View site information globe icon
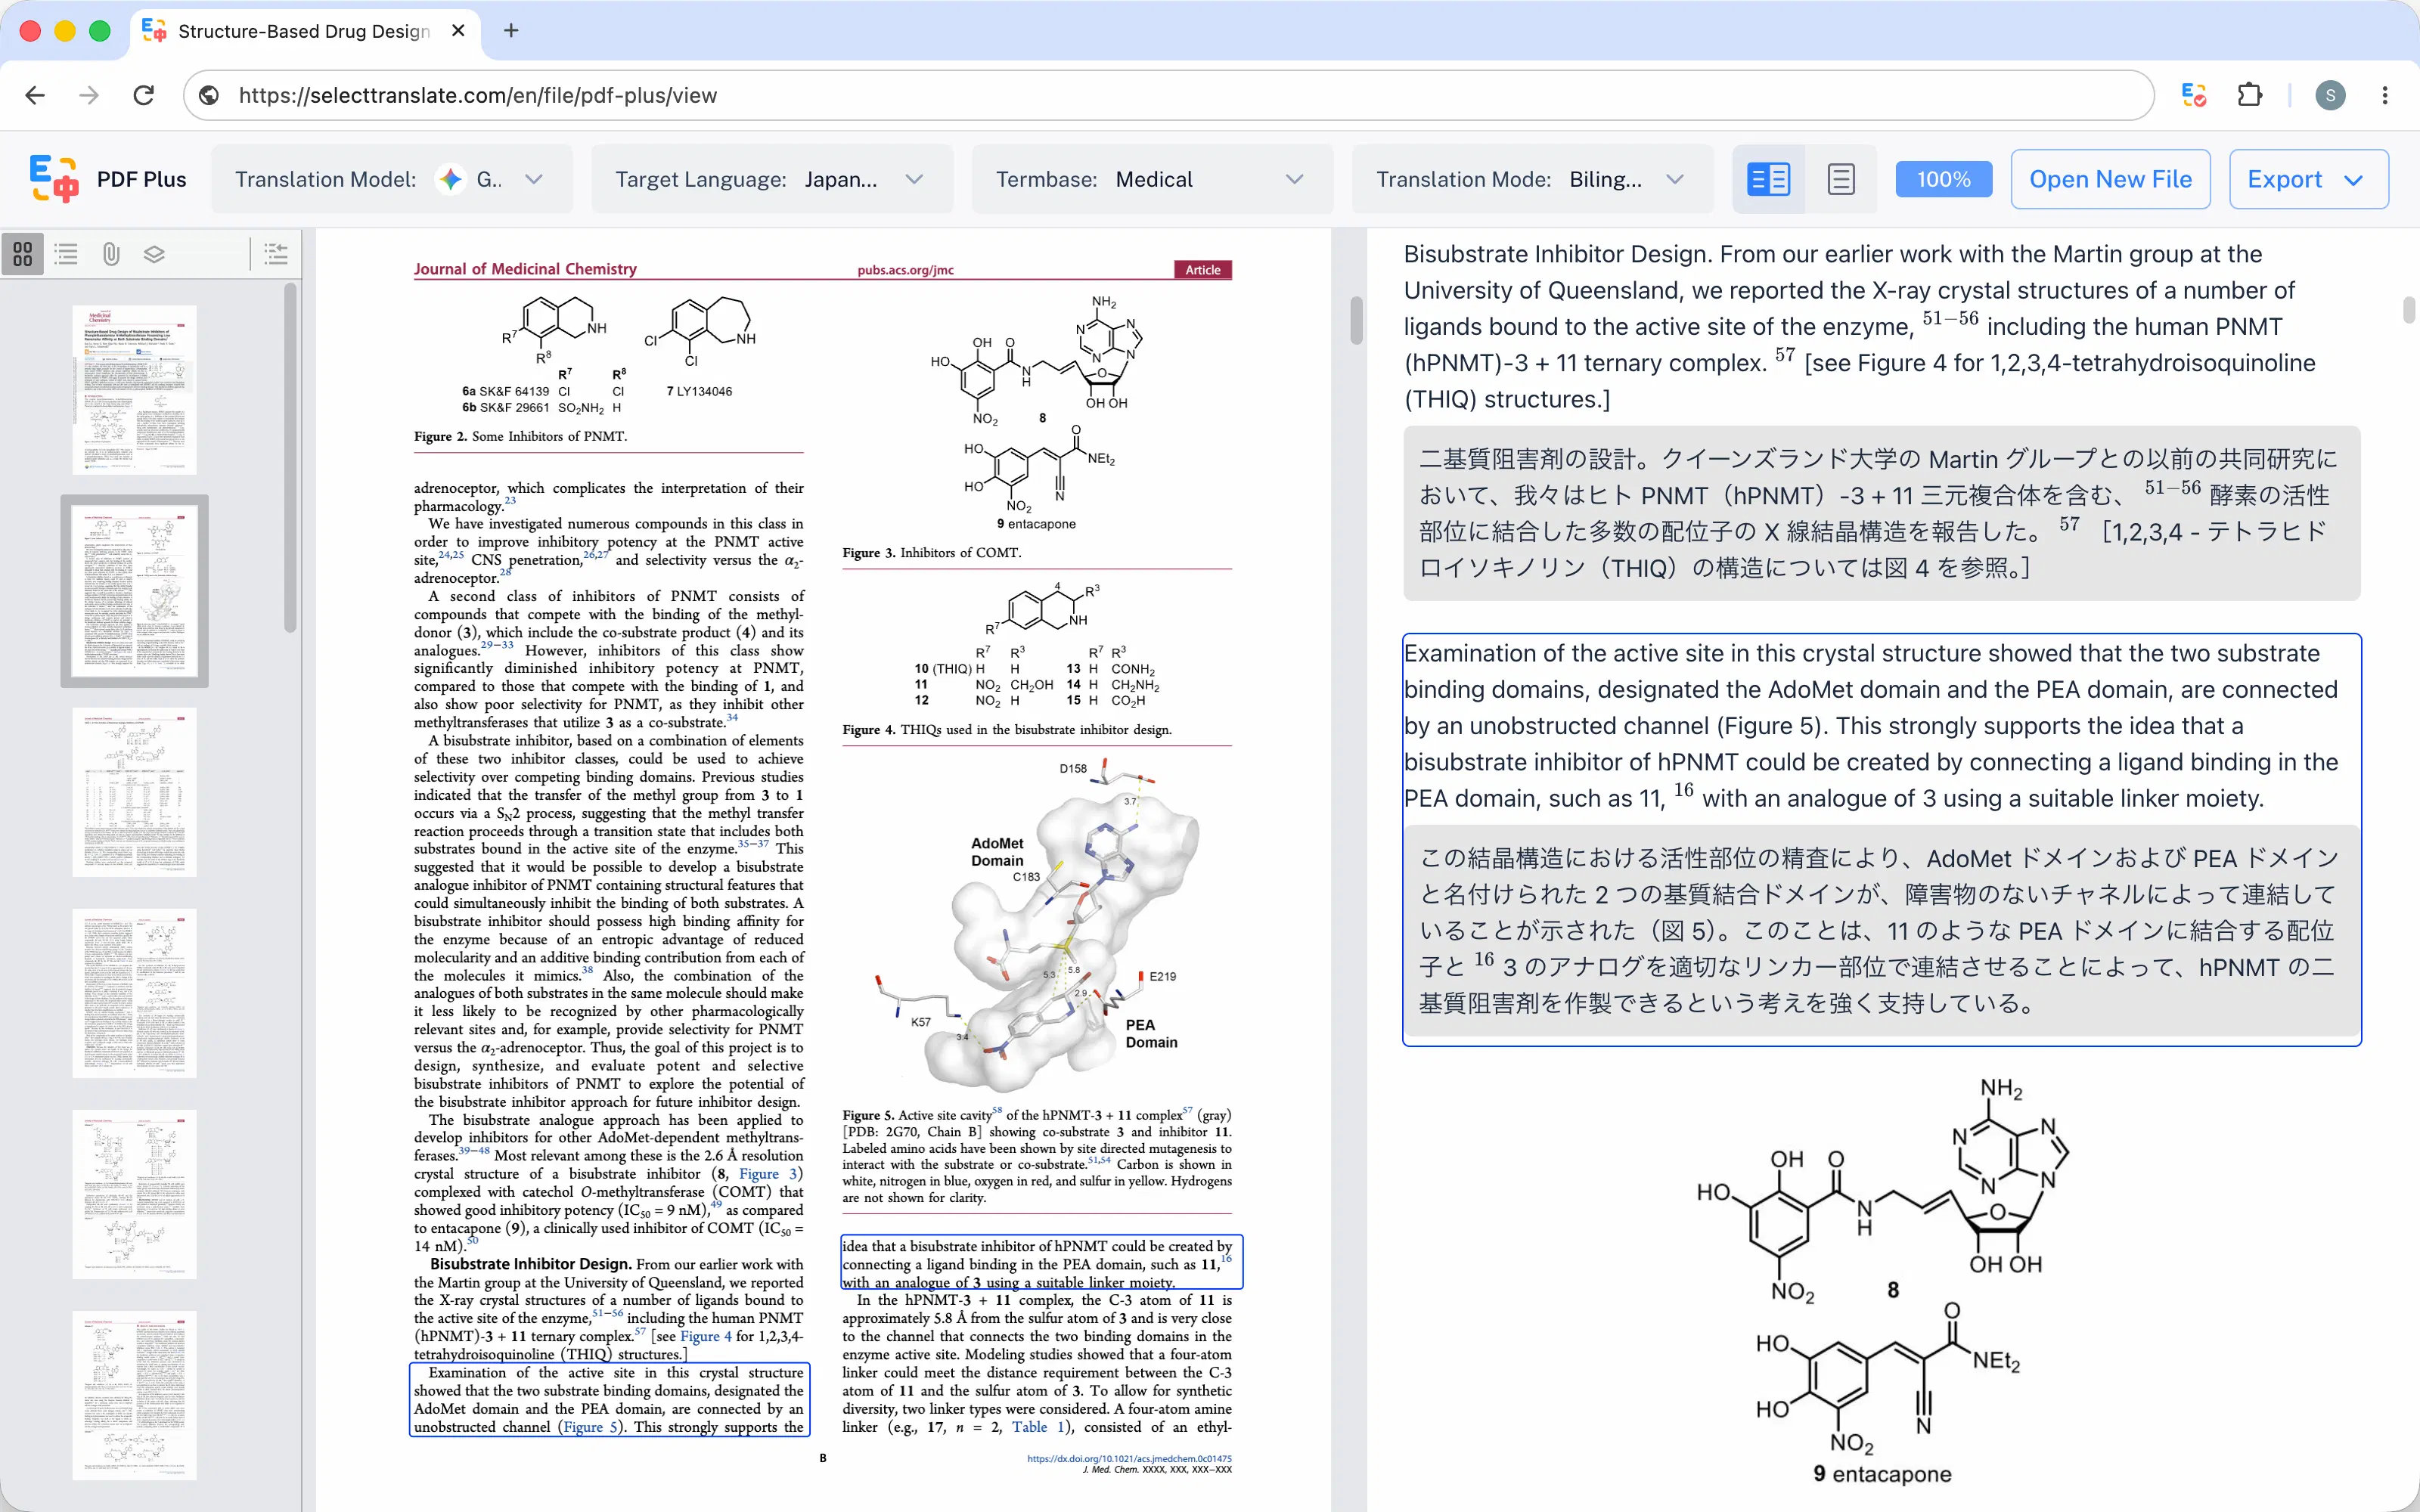 pyautogui.click(x=209, y=95)
